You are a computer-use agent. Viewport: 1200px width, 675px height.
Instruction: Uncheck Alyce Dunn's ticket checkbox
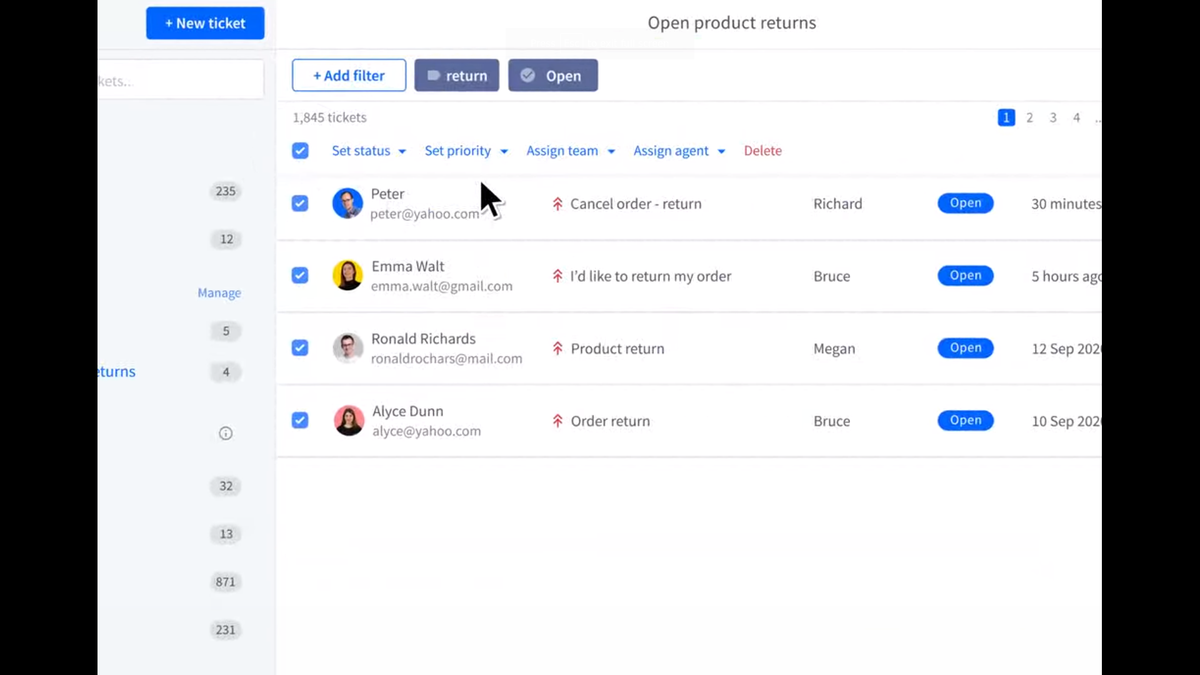pyautogui.click(x=300, y=420)
